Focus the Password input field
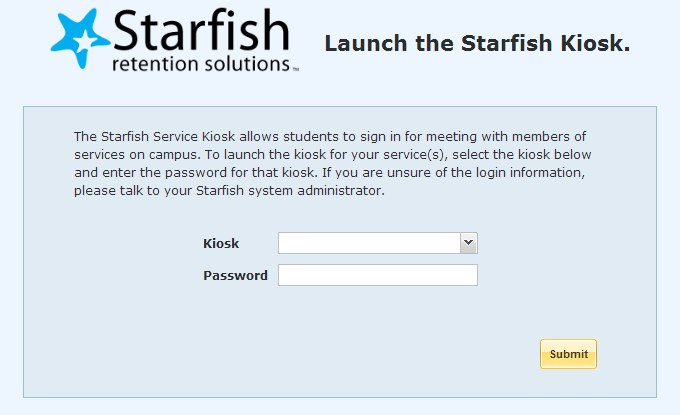Screen dimensions: 680x415 (x=378, y=275)
